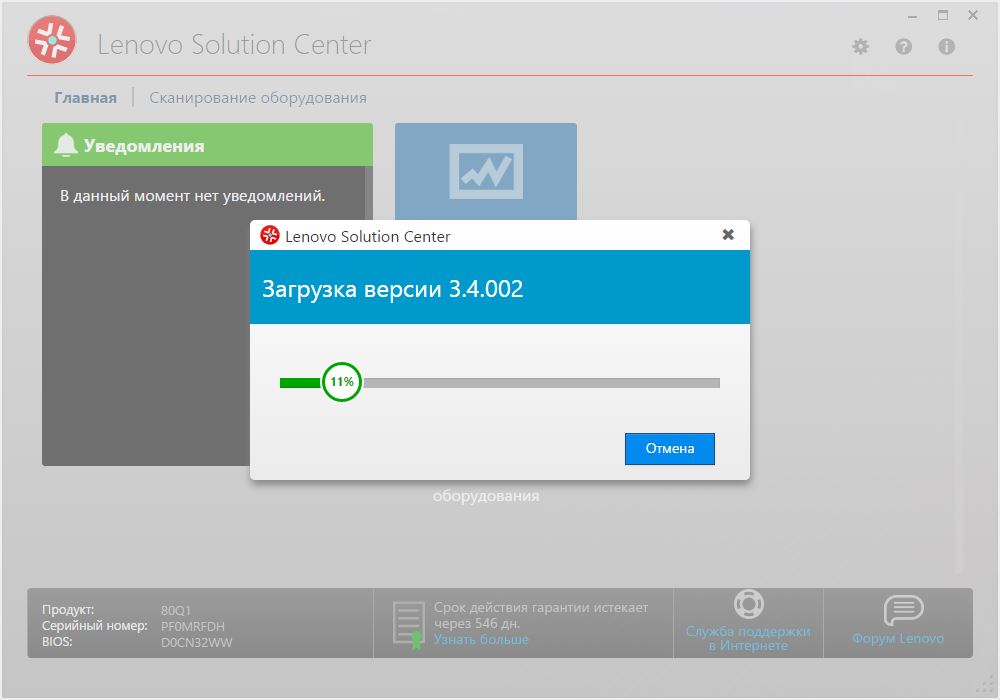This screenshot has height=700, width=1000.
Task: Click the dialog title Lenovo Solution Center
Action: pyautogui.click(x=367, y=237)
